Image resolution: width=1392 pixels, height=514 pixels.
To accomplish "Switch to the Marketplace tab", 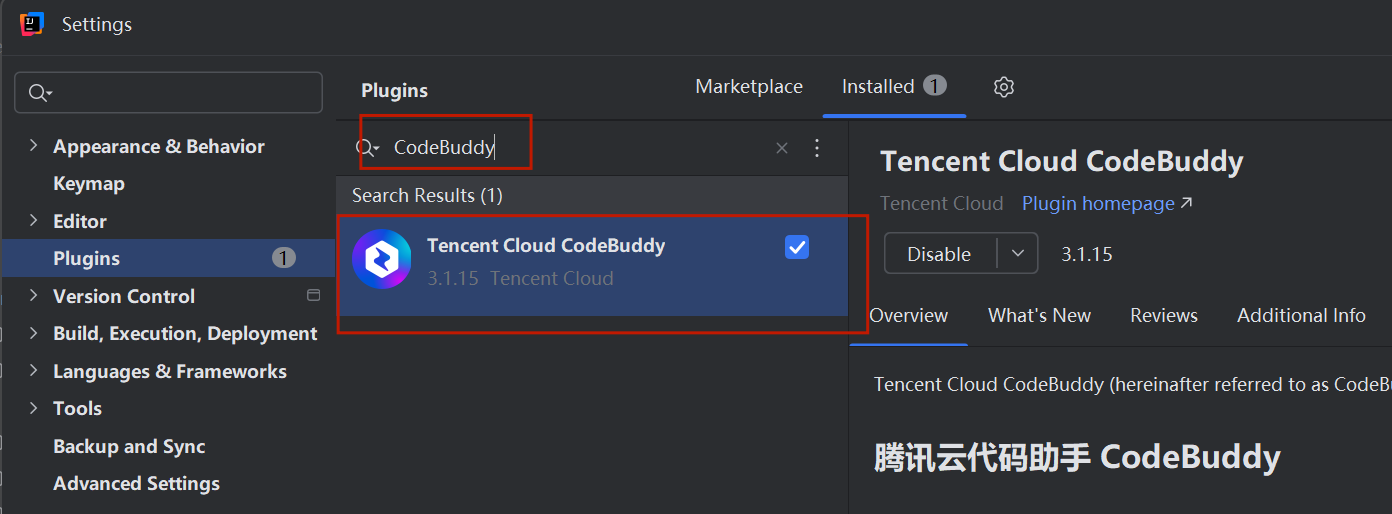I will 749,87.
